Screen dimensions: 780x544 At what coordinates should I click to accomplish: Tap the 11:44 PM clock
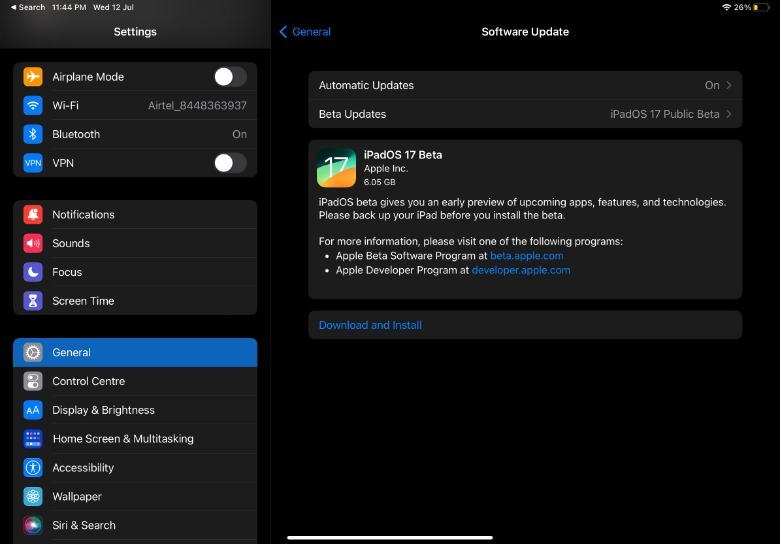point(69,7)
